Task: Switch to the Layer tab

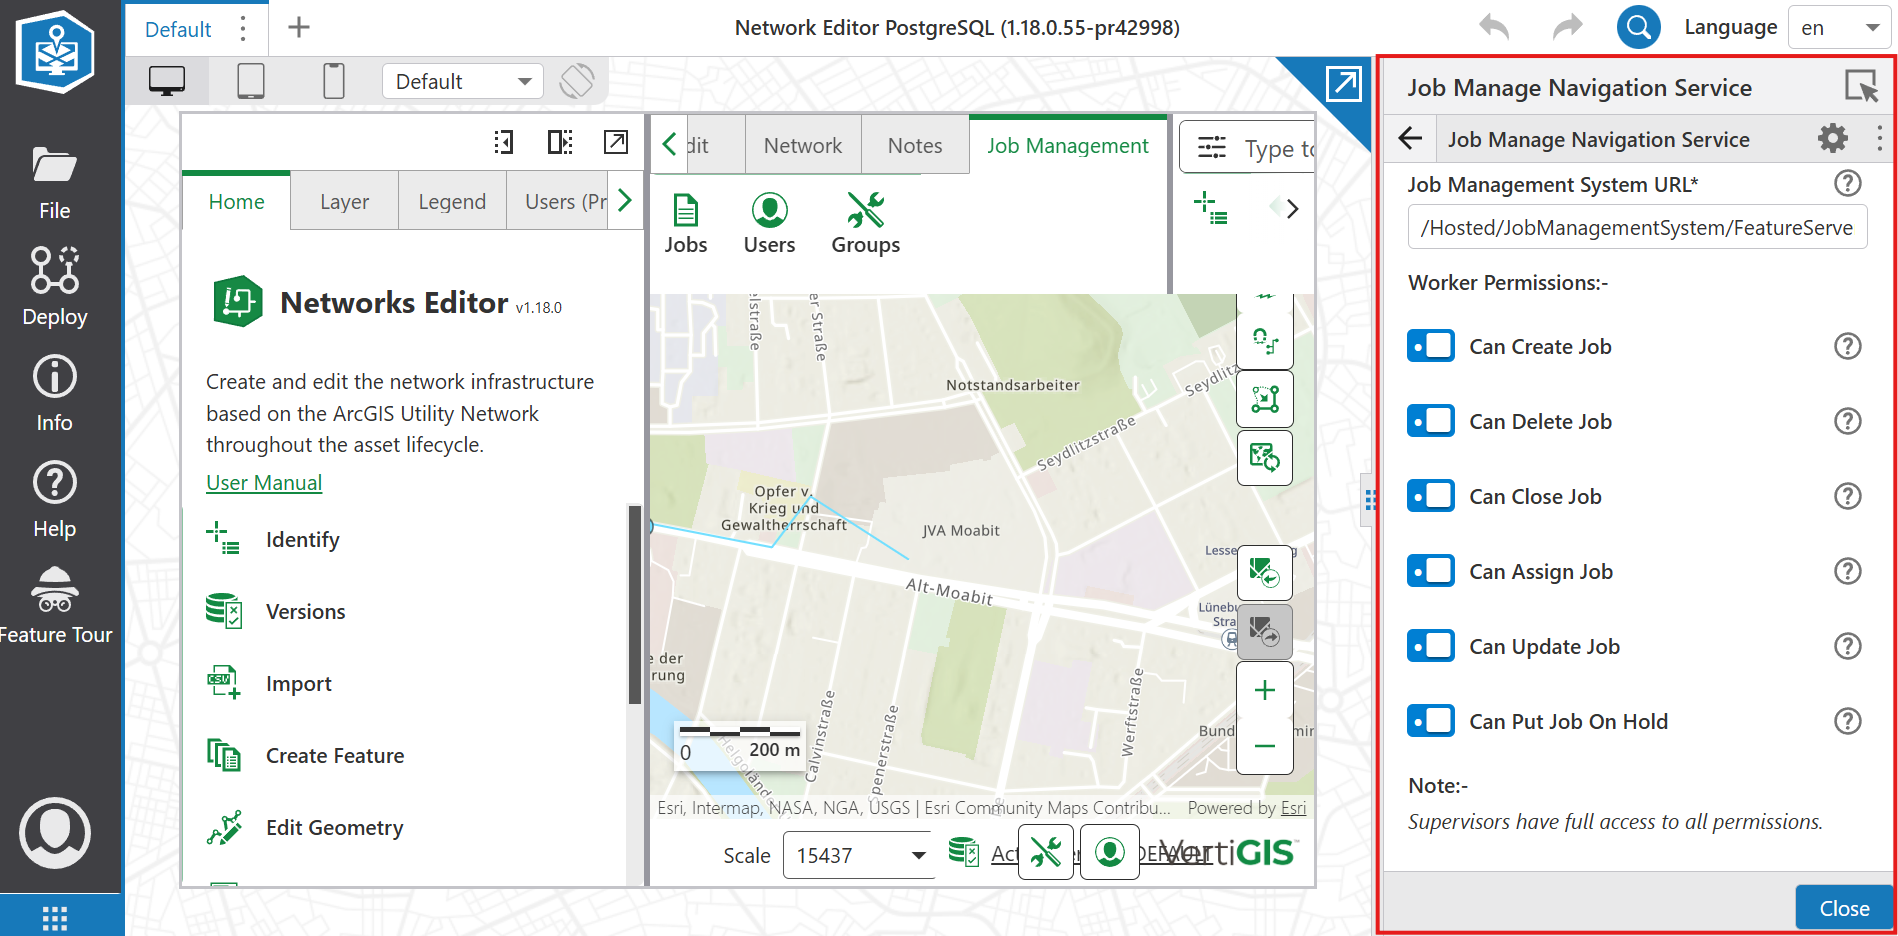Action: point(345,201)
